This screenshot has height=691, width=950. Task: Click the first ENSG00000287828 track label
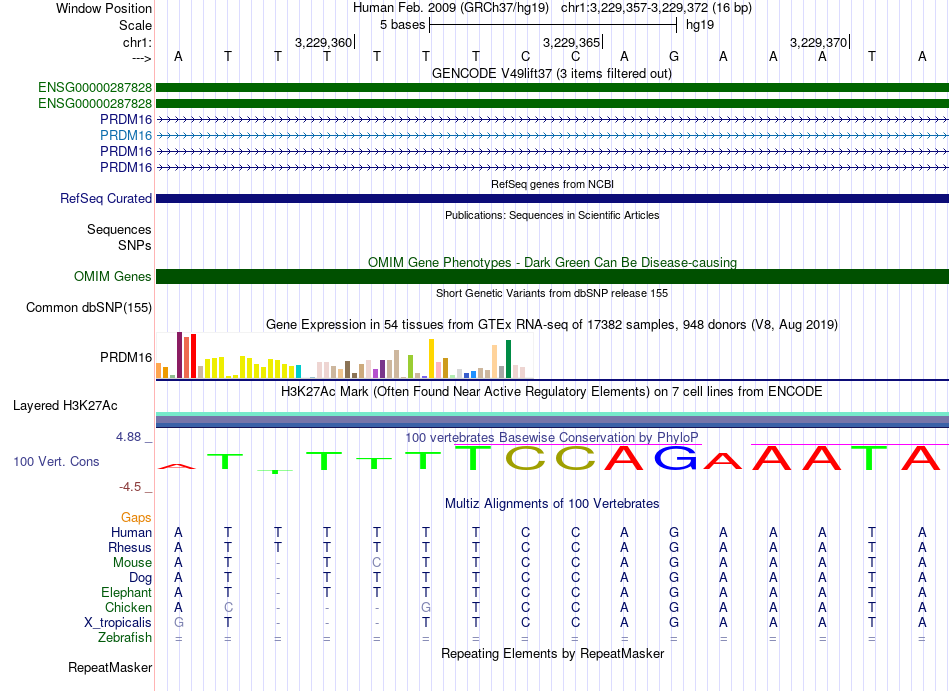(x=95, y=88)
